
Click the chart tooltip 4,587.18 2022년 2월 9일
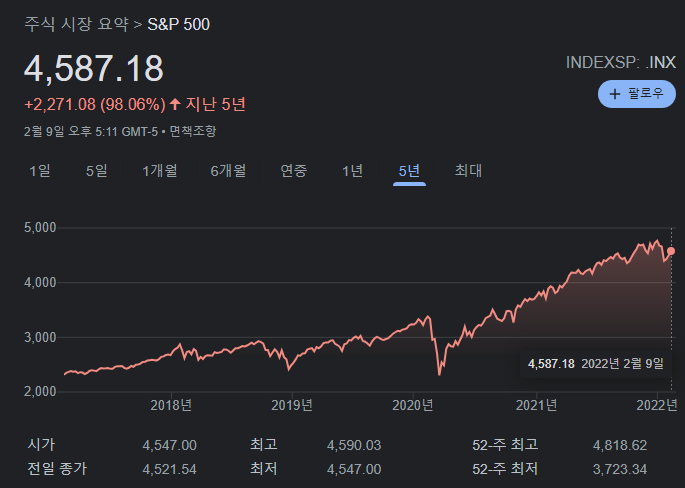click(596, 363)
